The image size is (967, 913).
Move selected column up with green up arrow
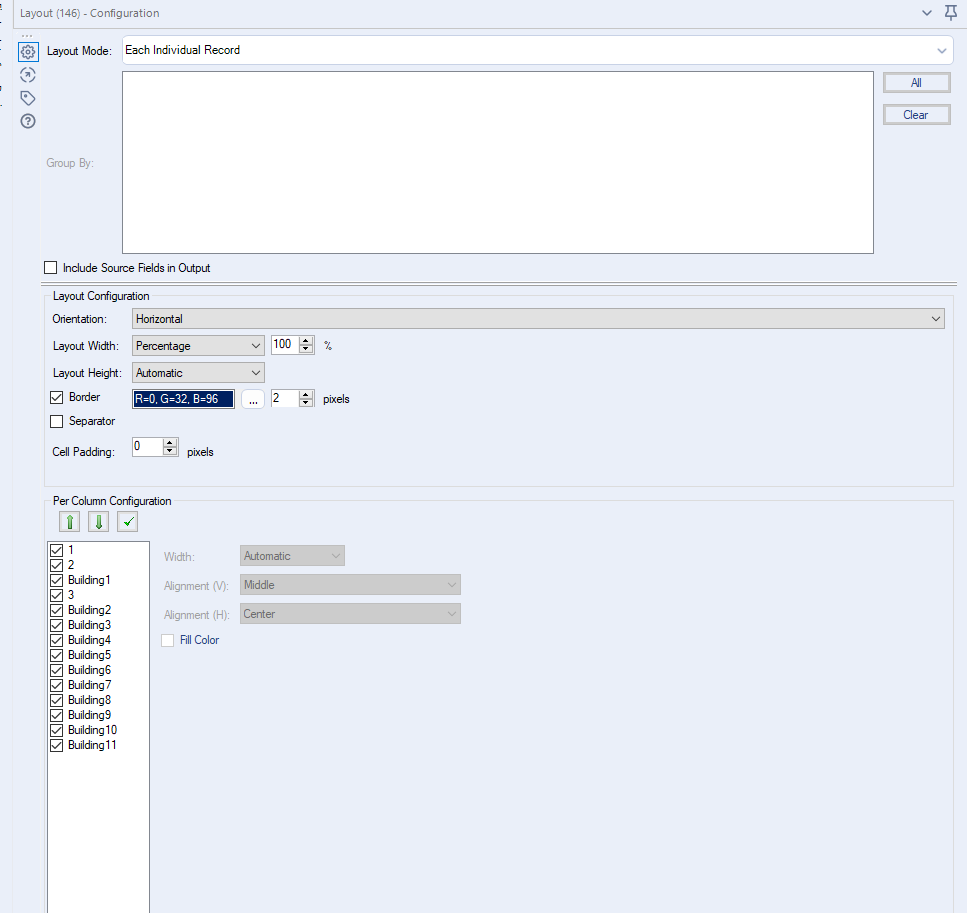tap(68, 521)
